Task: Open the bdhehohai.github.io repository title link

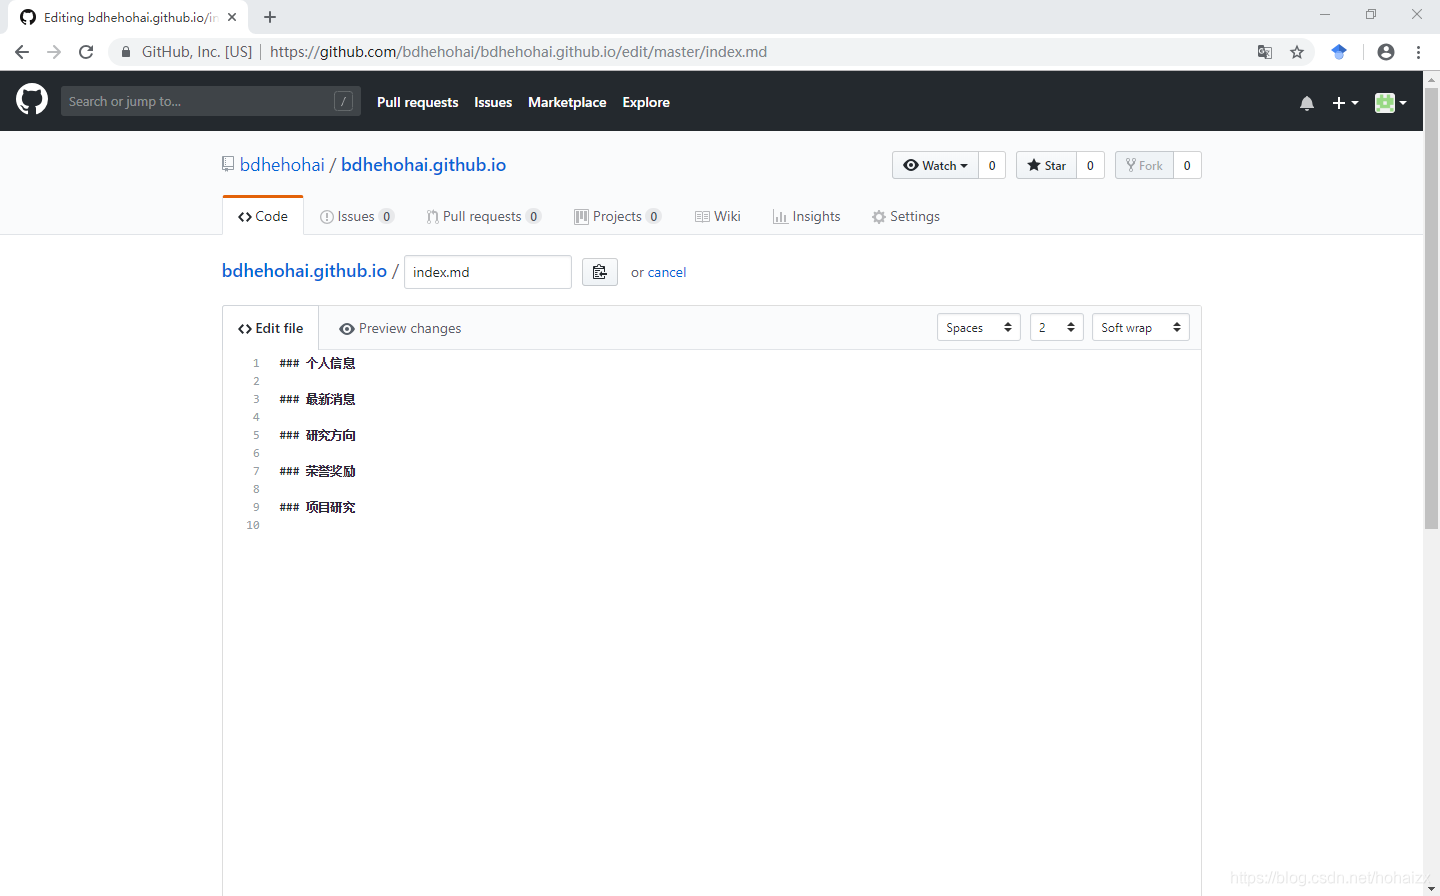Action: coord(423,165)
